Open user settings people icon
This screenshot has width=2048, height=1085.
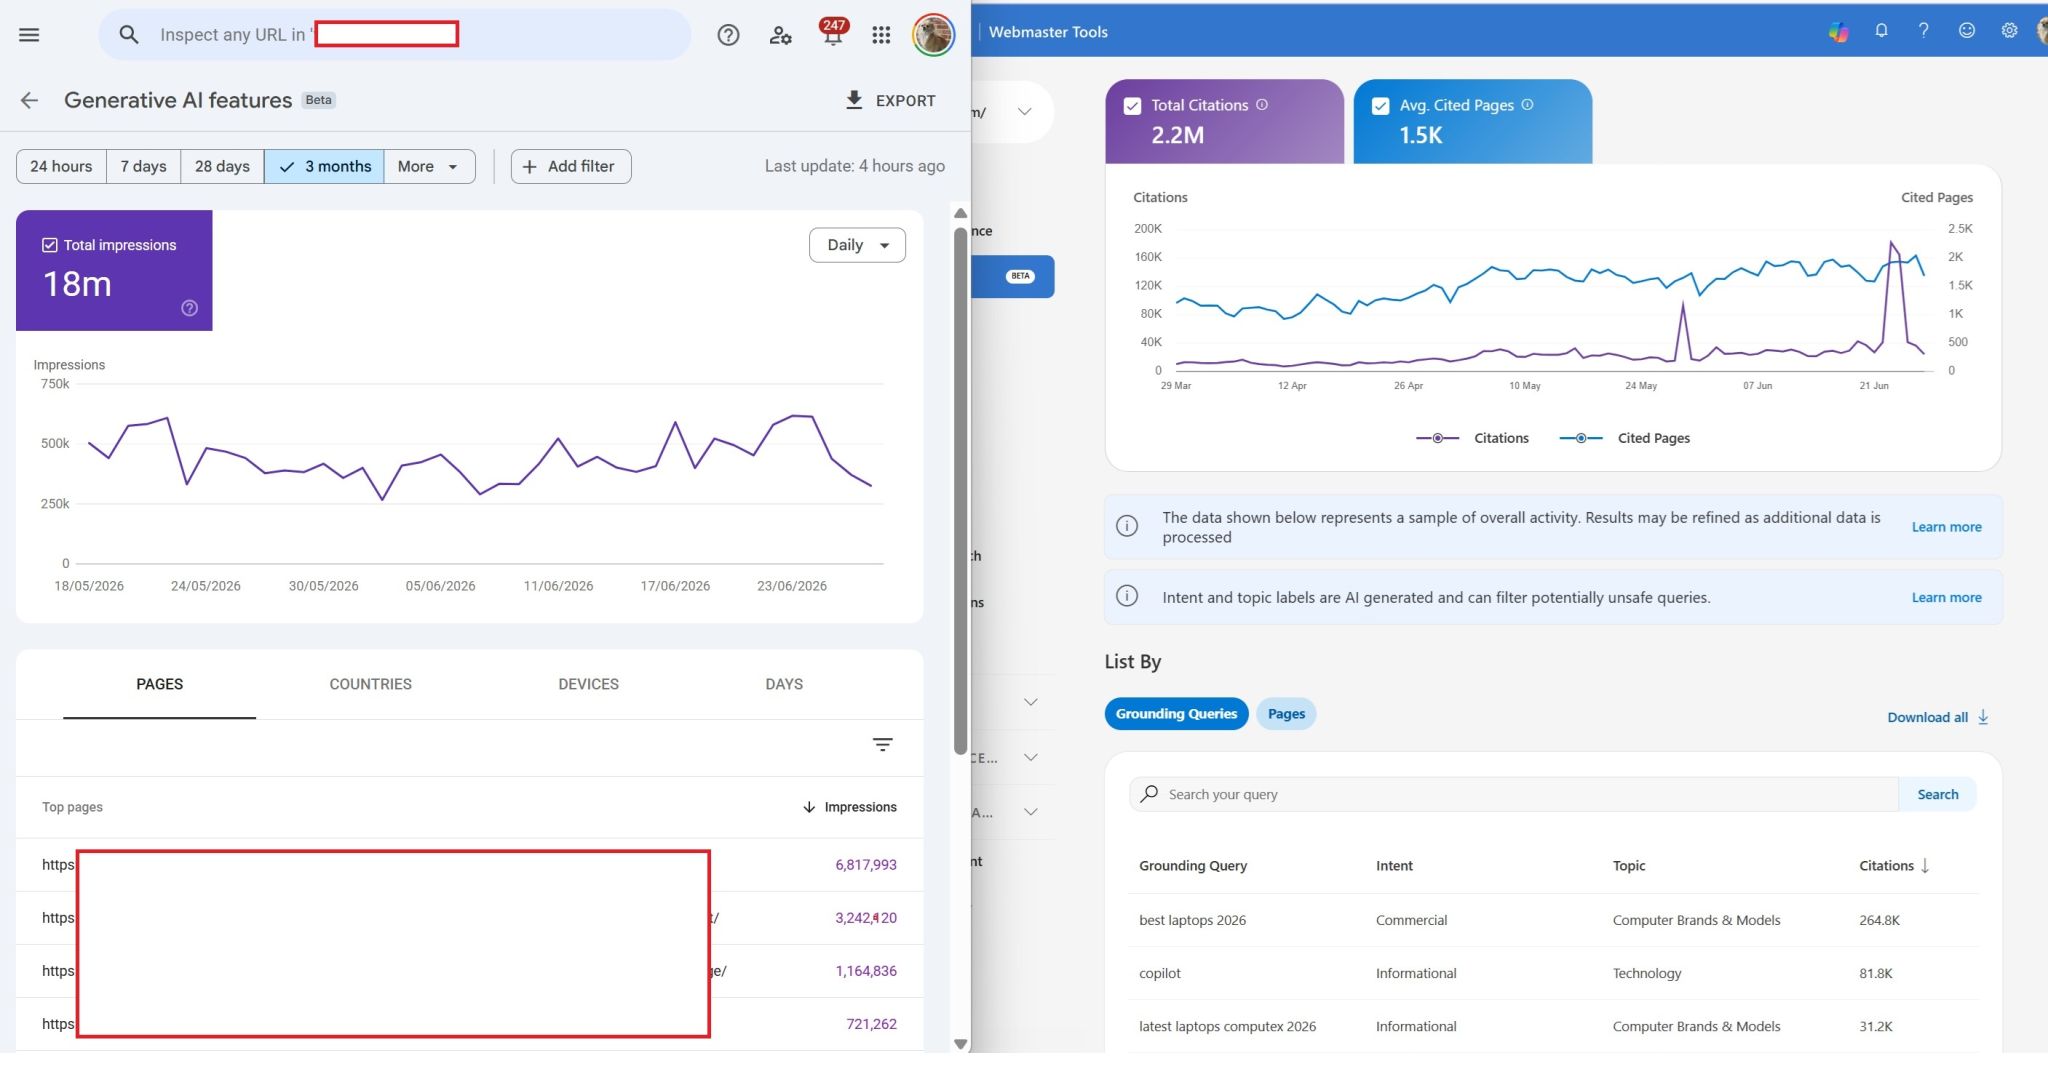click(x=780, y=35)
